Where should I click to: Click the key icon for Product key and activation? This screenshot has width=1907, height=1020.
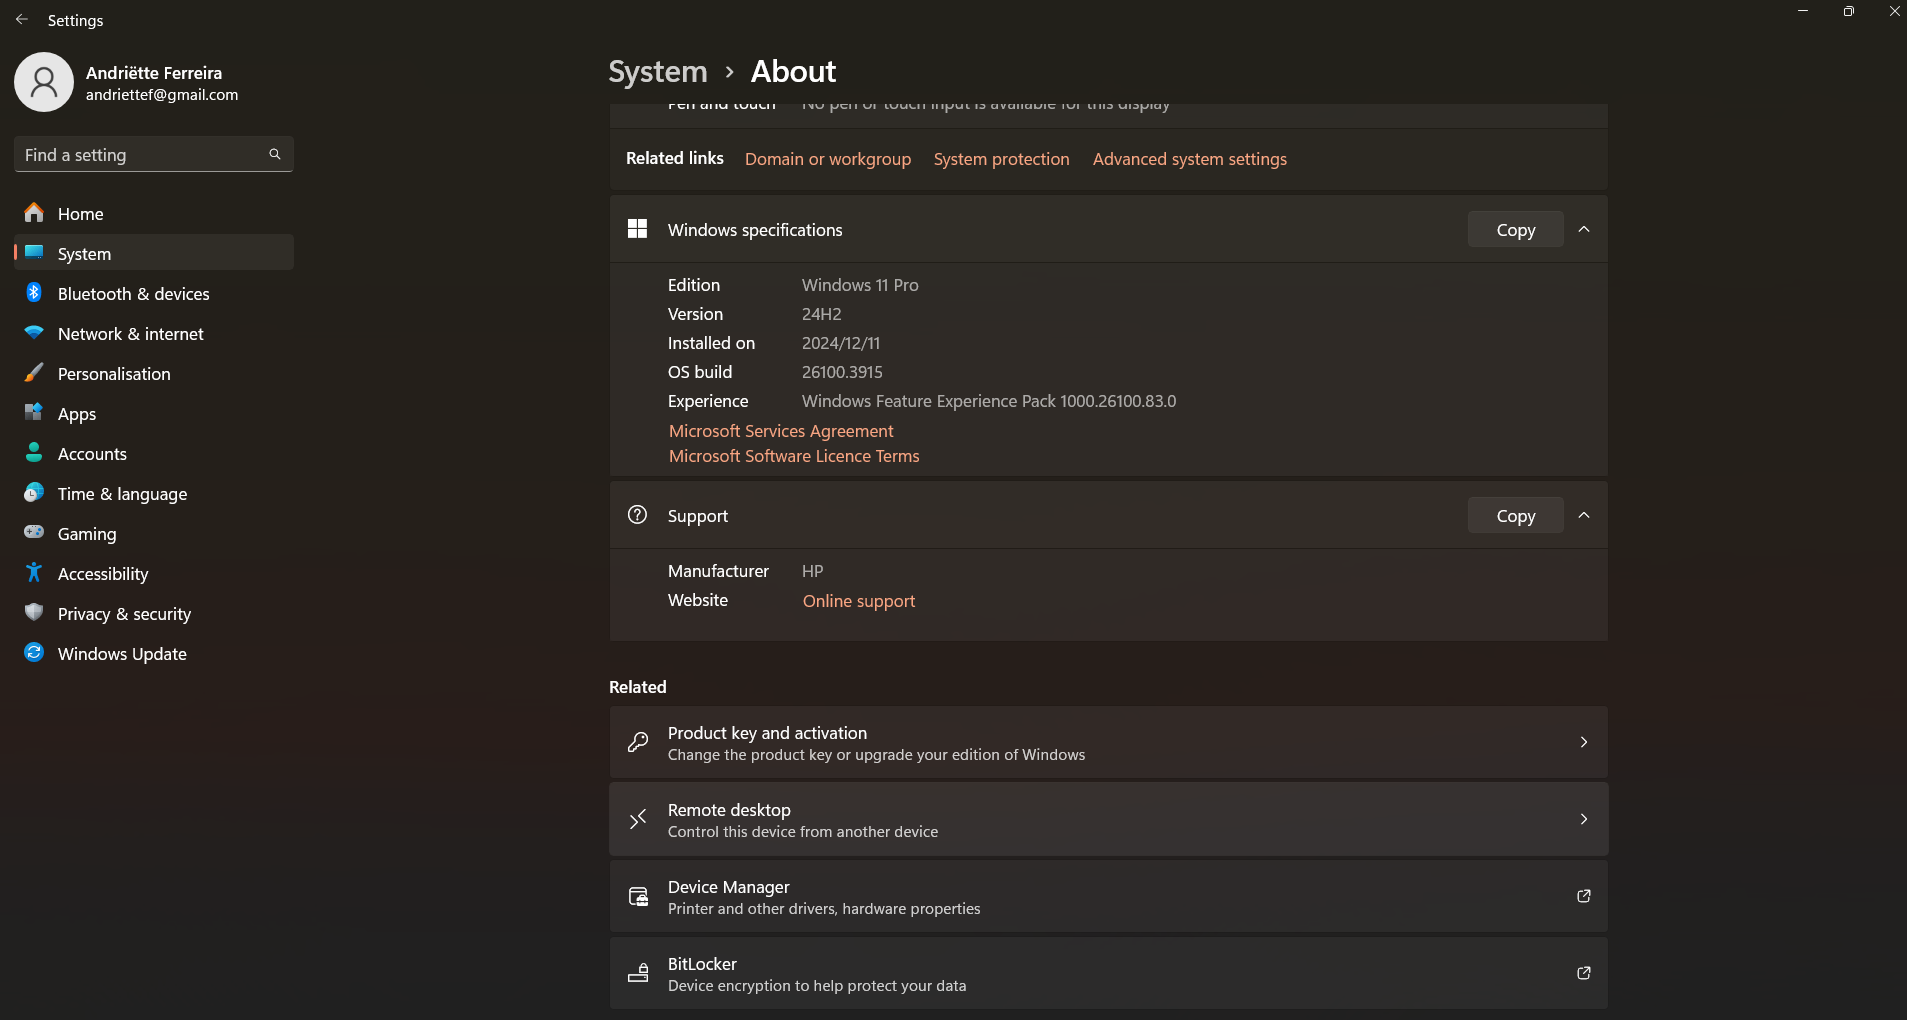coord(637,742)
